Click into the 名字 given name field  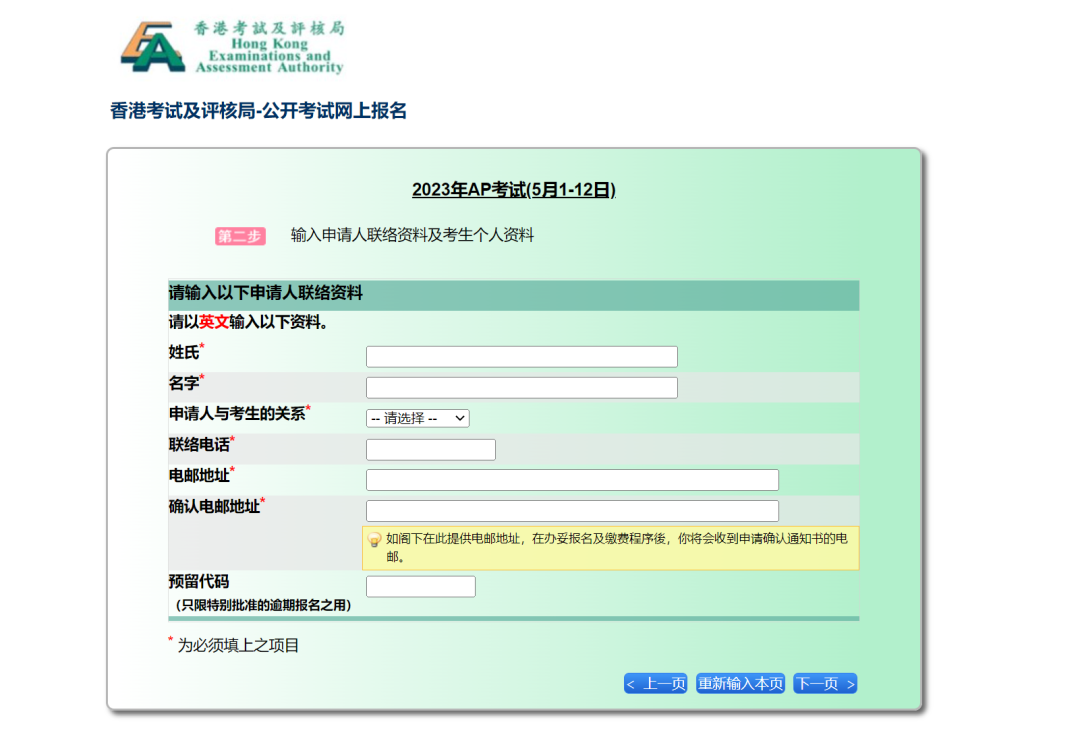[521, 388]
